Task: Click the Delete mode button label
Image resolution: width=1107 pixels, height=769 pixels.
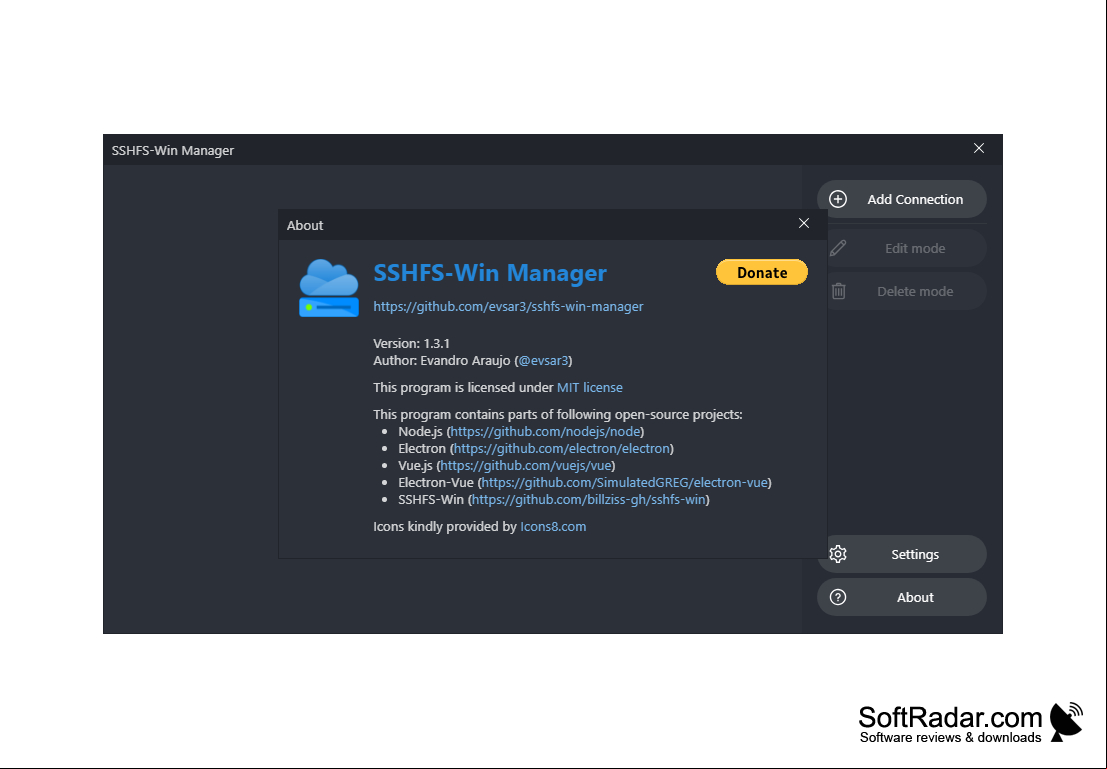Action: 915,292
